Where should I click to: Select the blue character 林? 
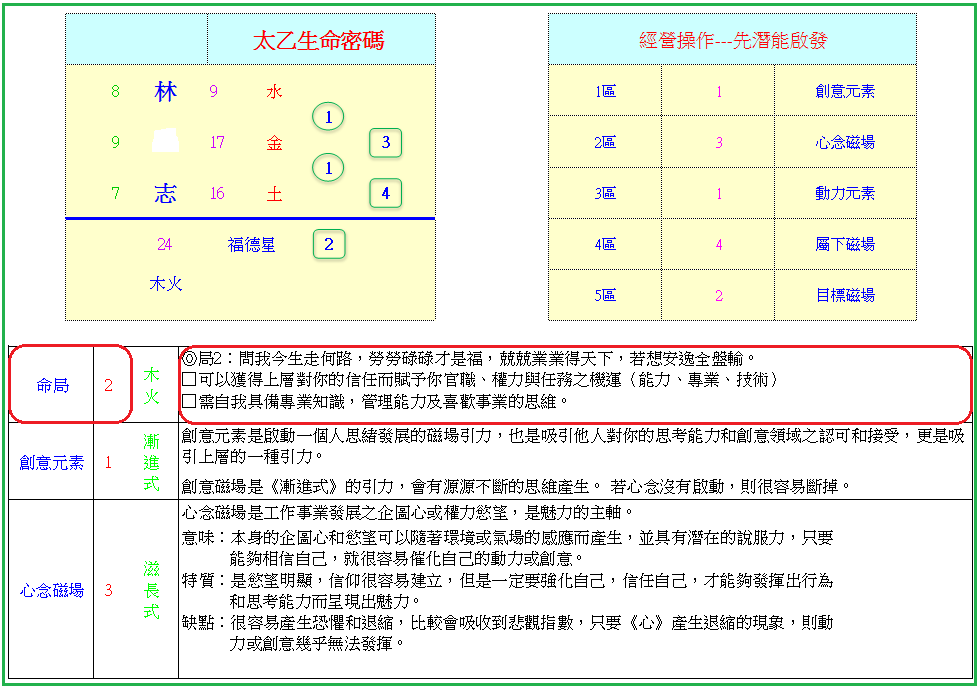(x=165, y=92)
